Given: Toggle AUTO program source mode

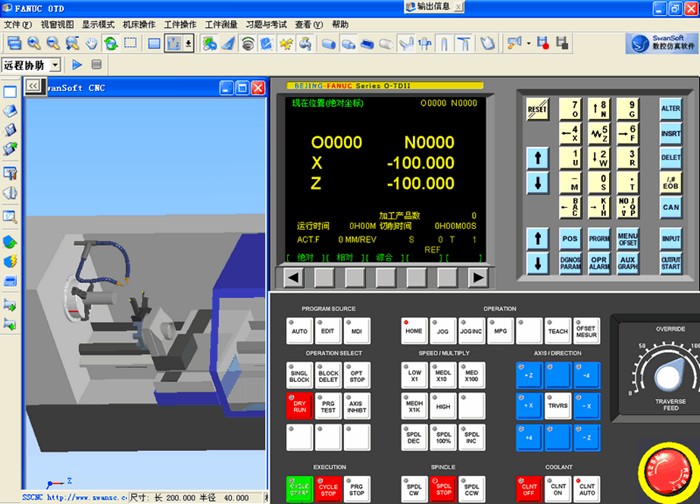Looking at the screenshot, I should 299,331.
